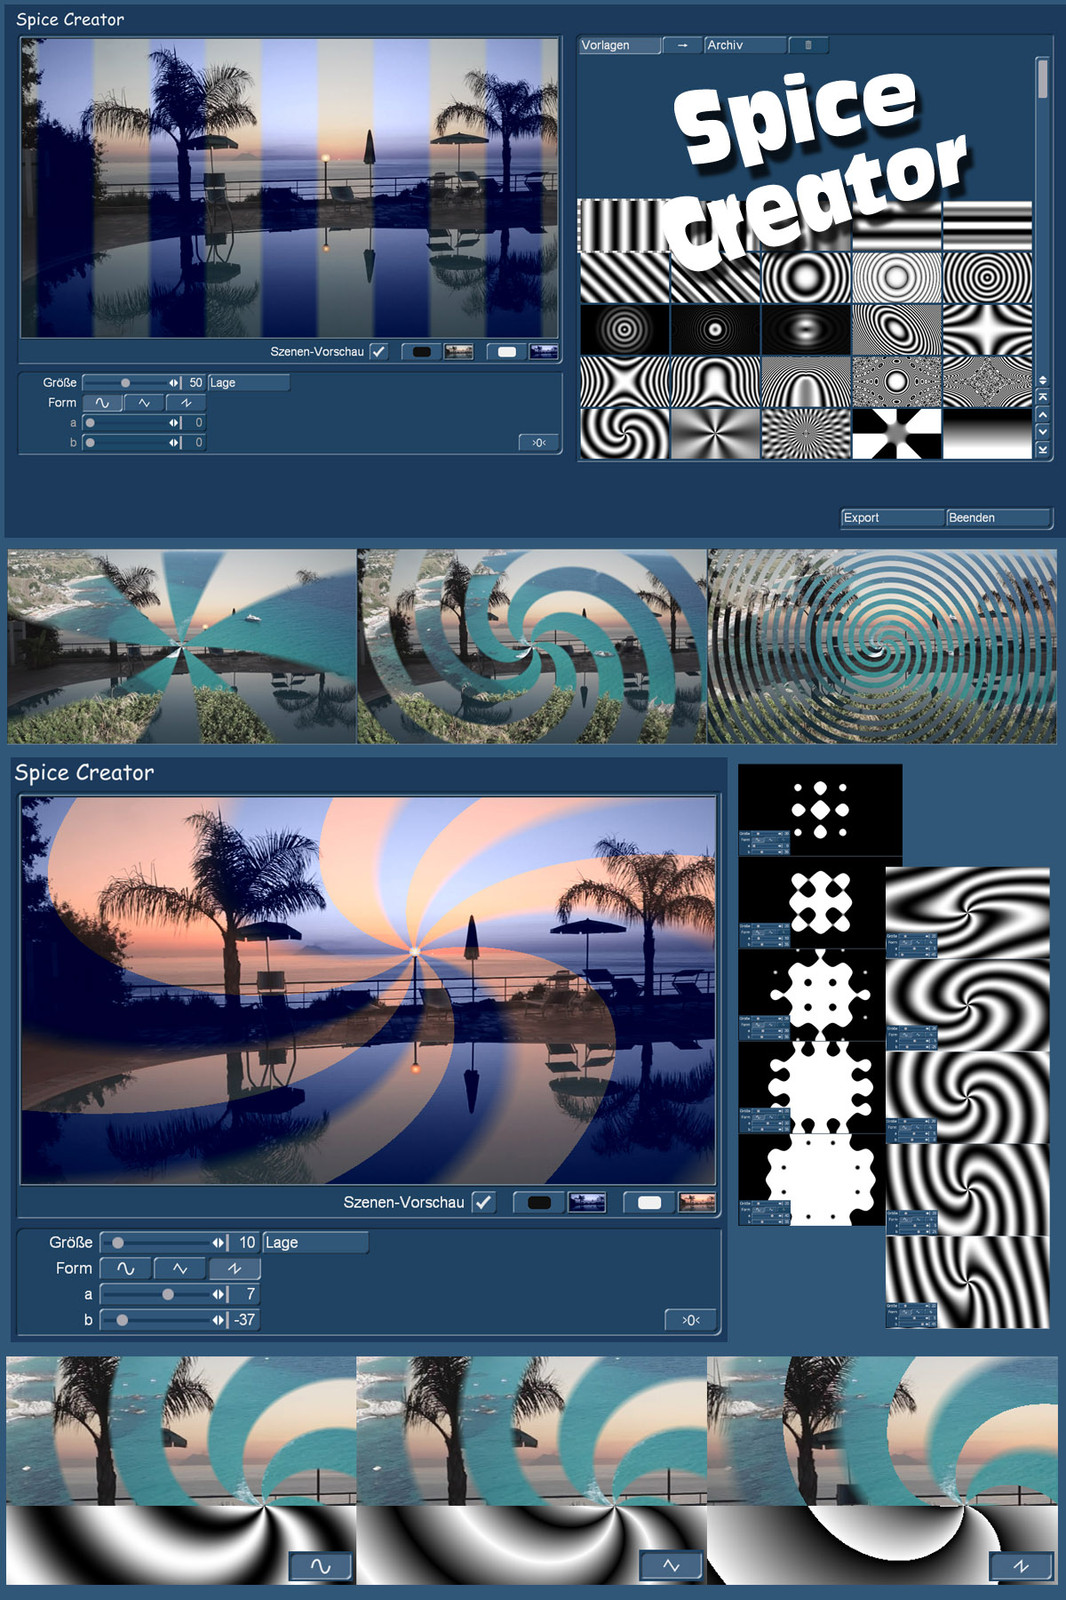Select triangle wave Form button in lower window
This screenshot has height=1600, width=1066.
(x=180, y=1268)
